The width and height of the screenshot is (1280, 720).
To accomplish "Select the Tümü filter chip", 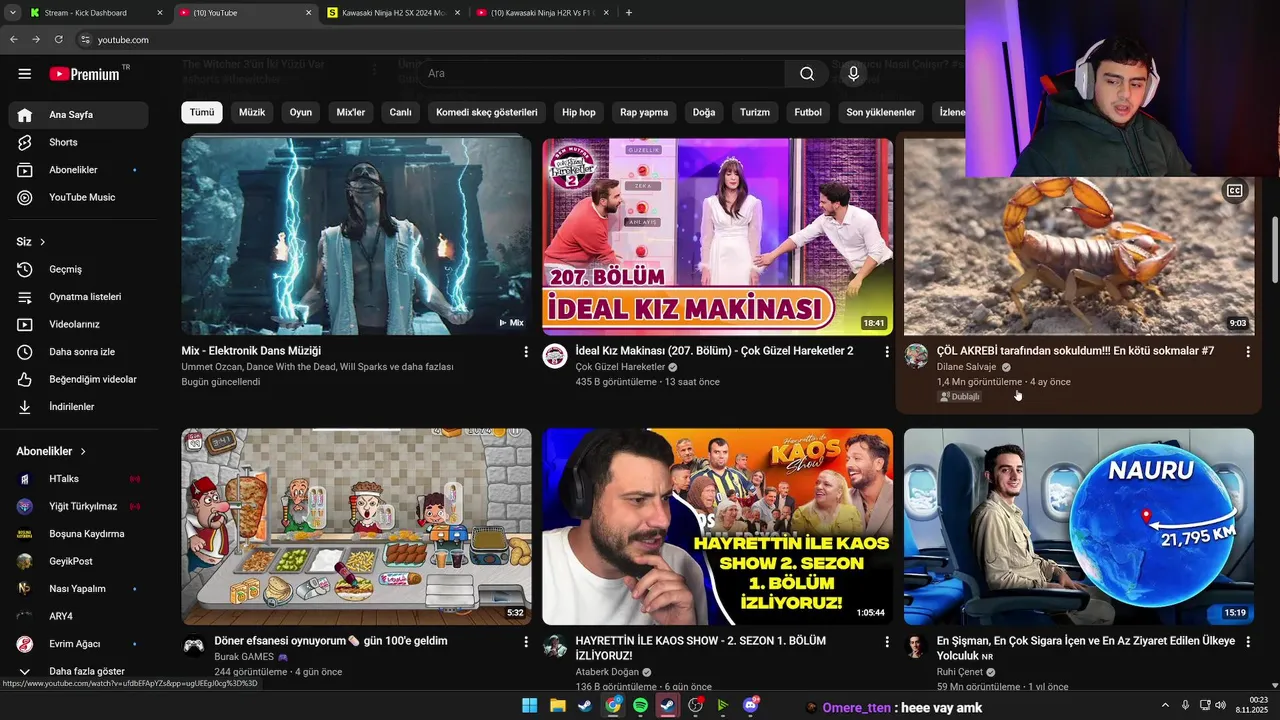I will point(202,112).
